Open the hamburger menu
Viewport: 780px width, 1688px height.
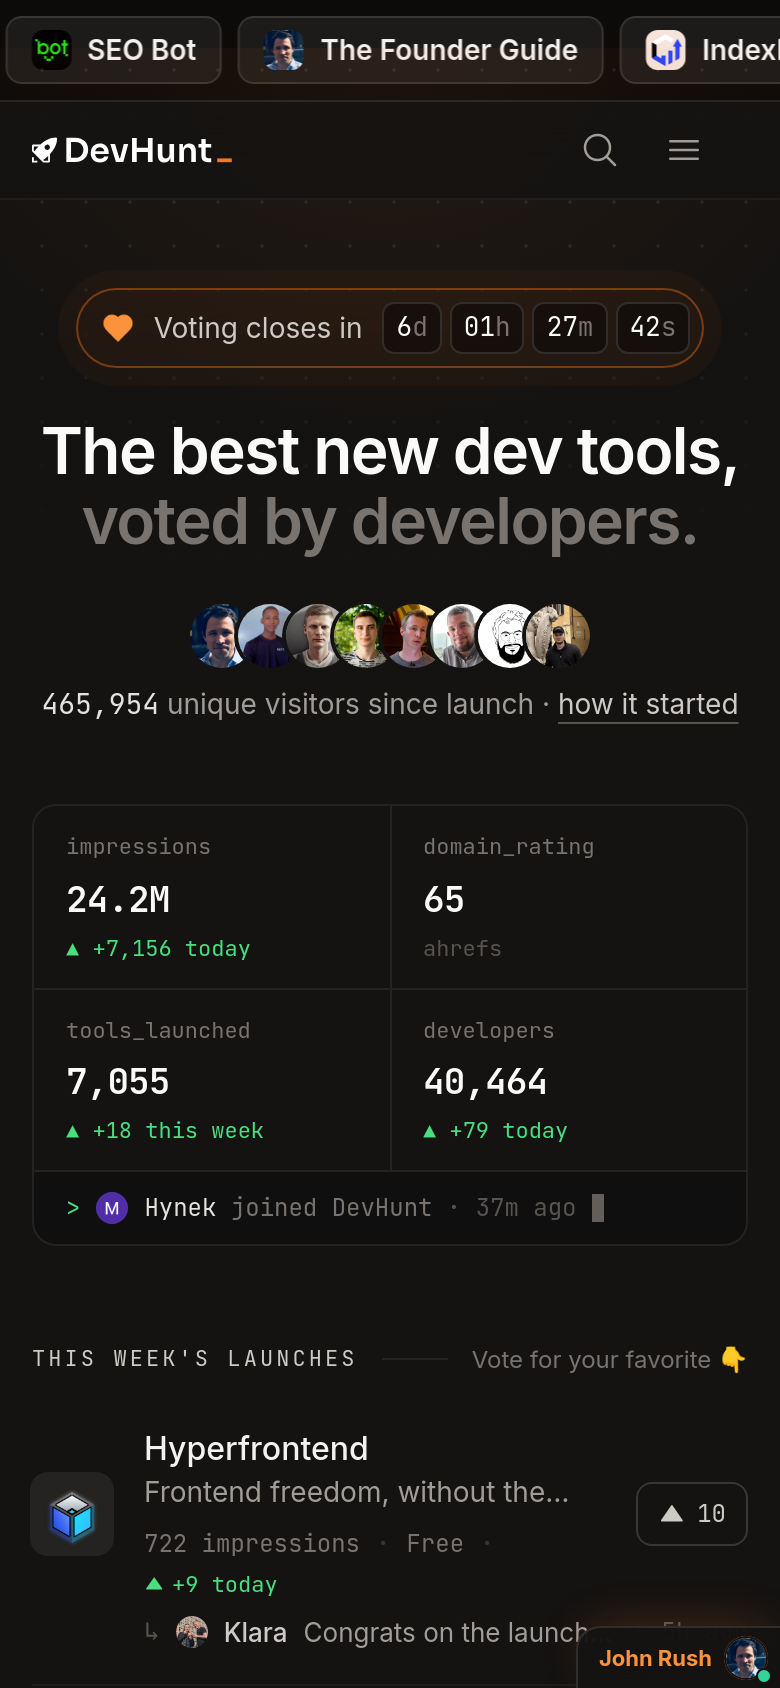click(x=684, y=150)
